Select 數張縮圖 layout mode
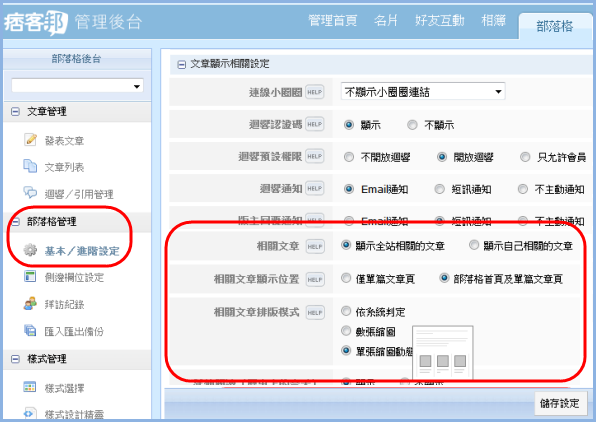Viewport: 596px width, 422px height. (346, 331)
